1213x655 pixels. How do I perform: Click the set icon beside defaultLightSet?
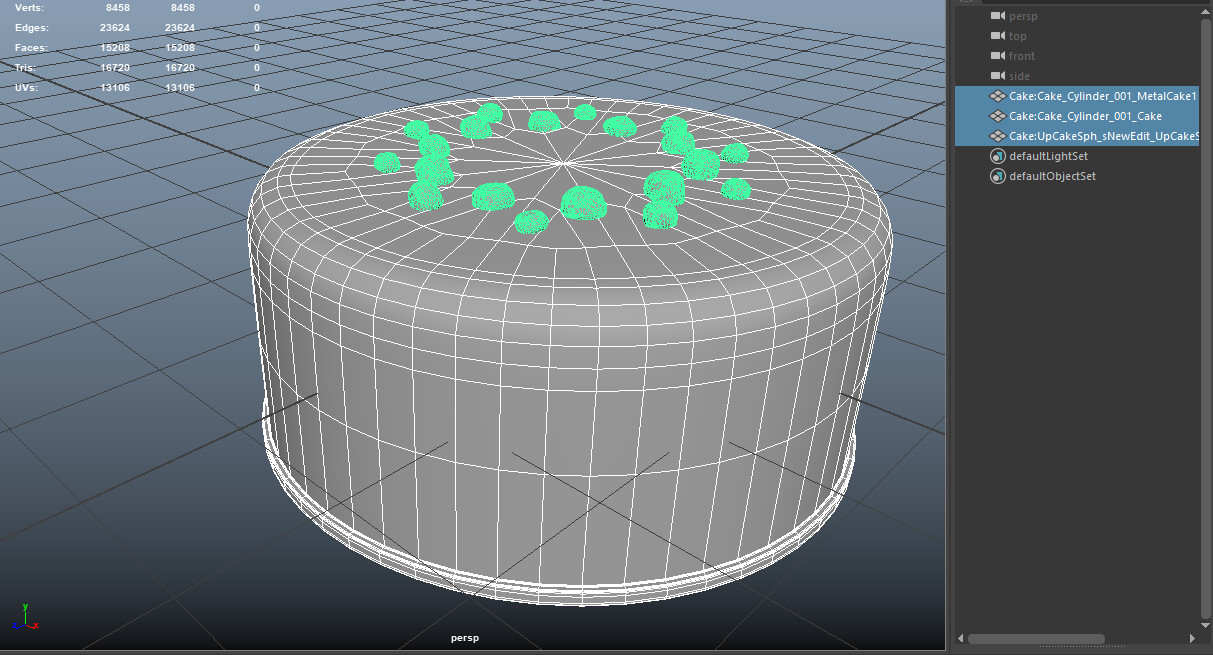pyautogui.click(x=997, y=155)
